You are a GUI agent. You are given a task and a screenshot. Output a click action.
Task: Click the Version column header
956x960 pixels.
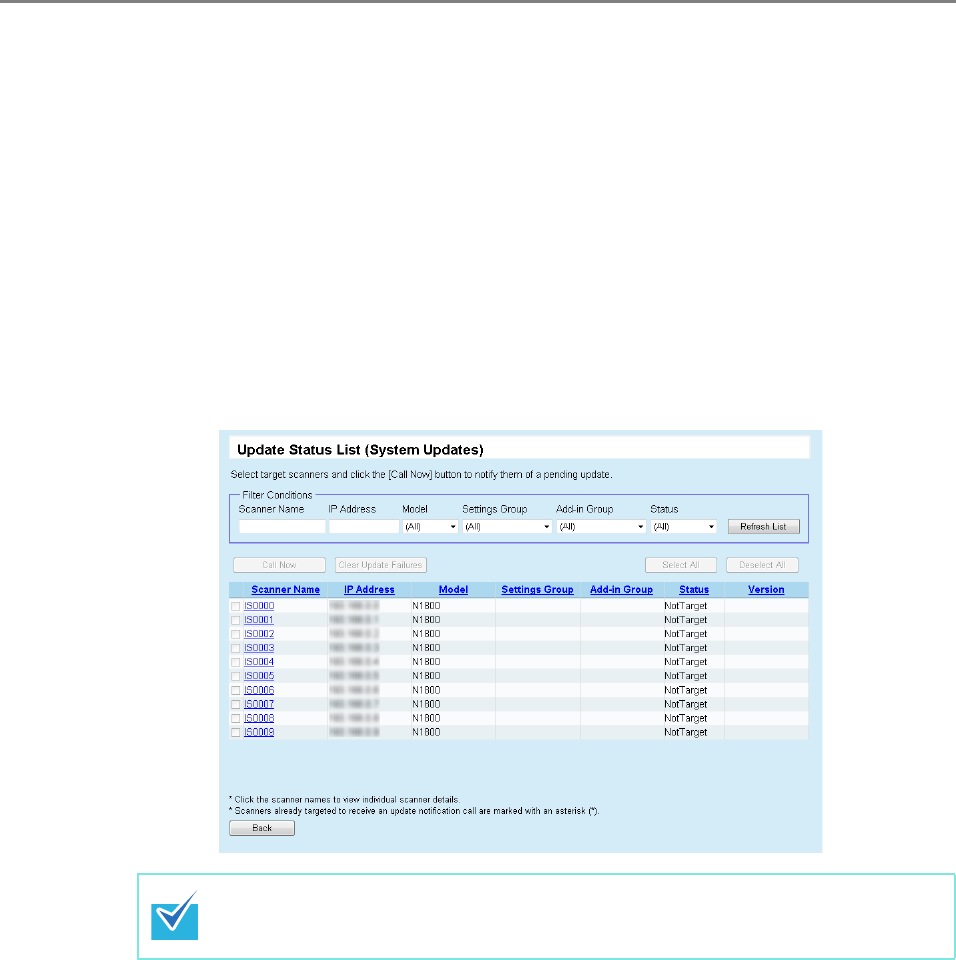click(766, 590)
